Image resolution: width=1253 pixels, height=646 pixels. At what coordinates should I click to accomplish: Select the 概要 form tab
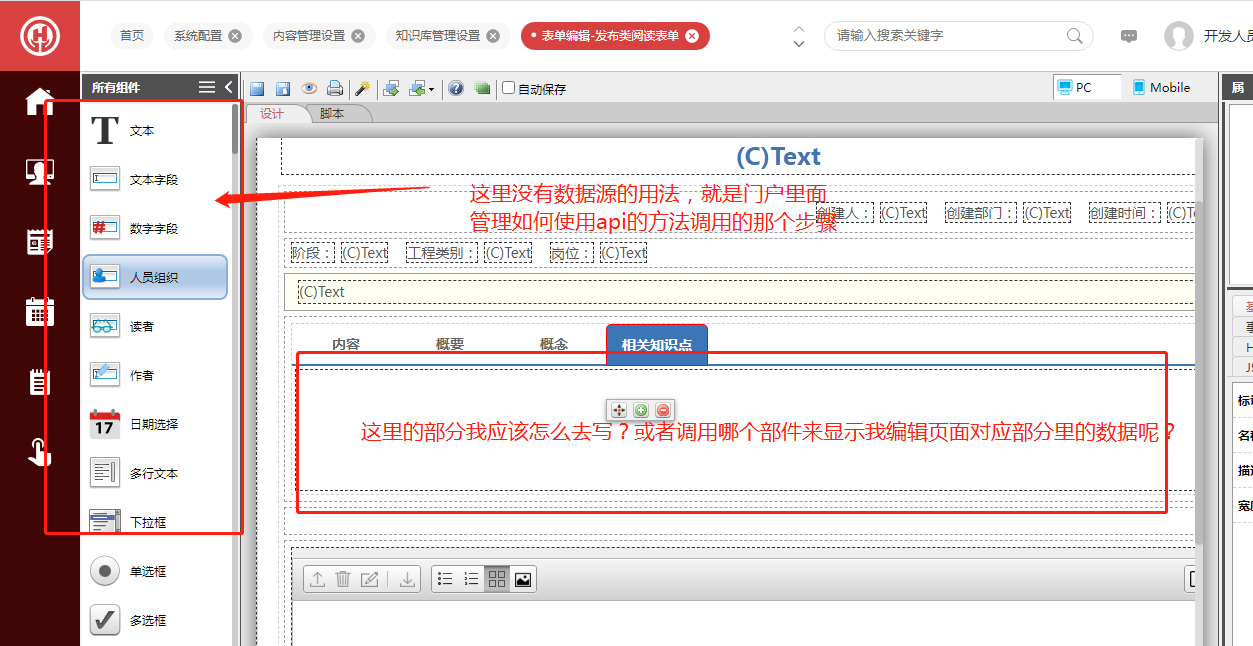450,344
